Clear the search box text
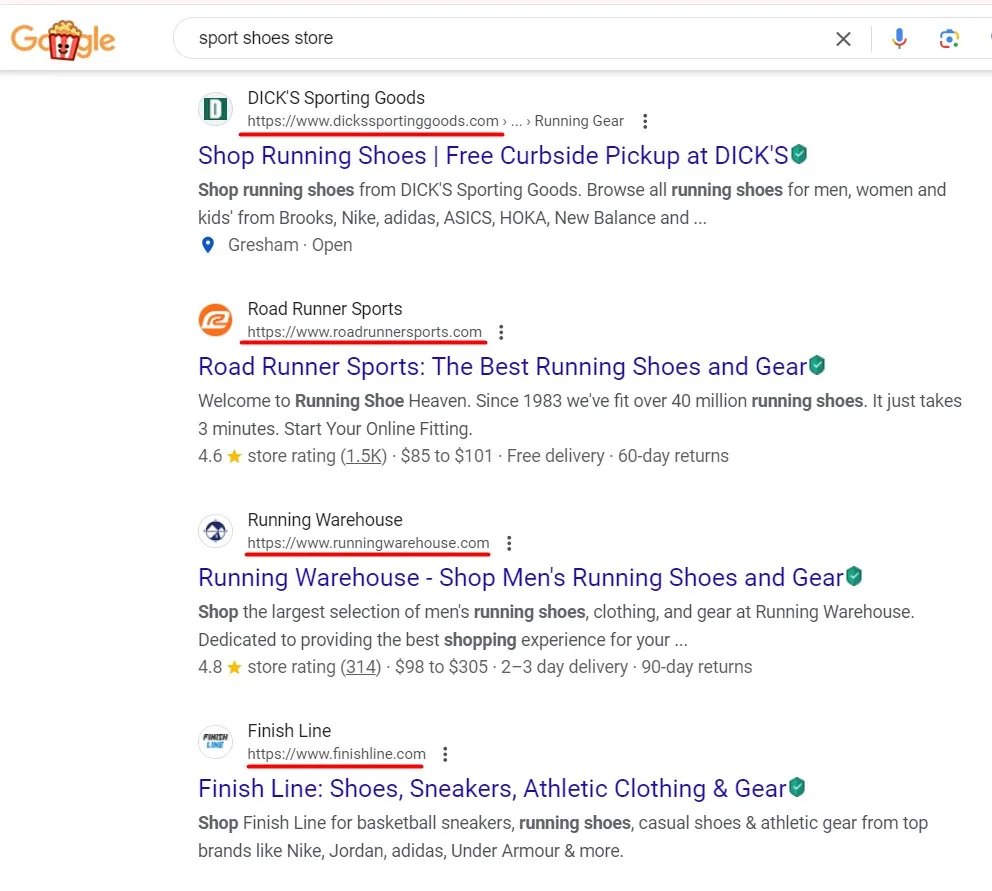992x891 pixels. tap(843, 39)
